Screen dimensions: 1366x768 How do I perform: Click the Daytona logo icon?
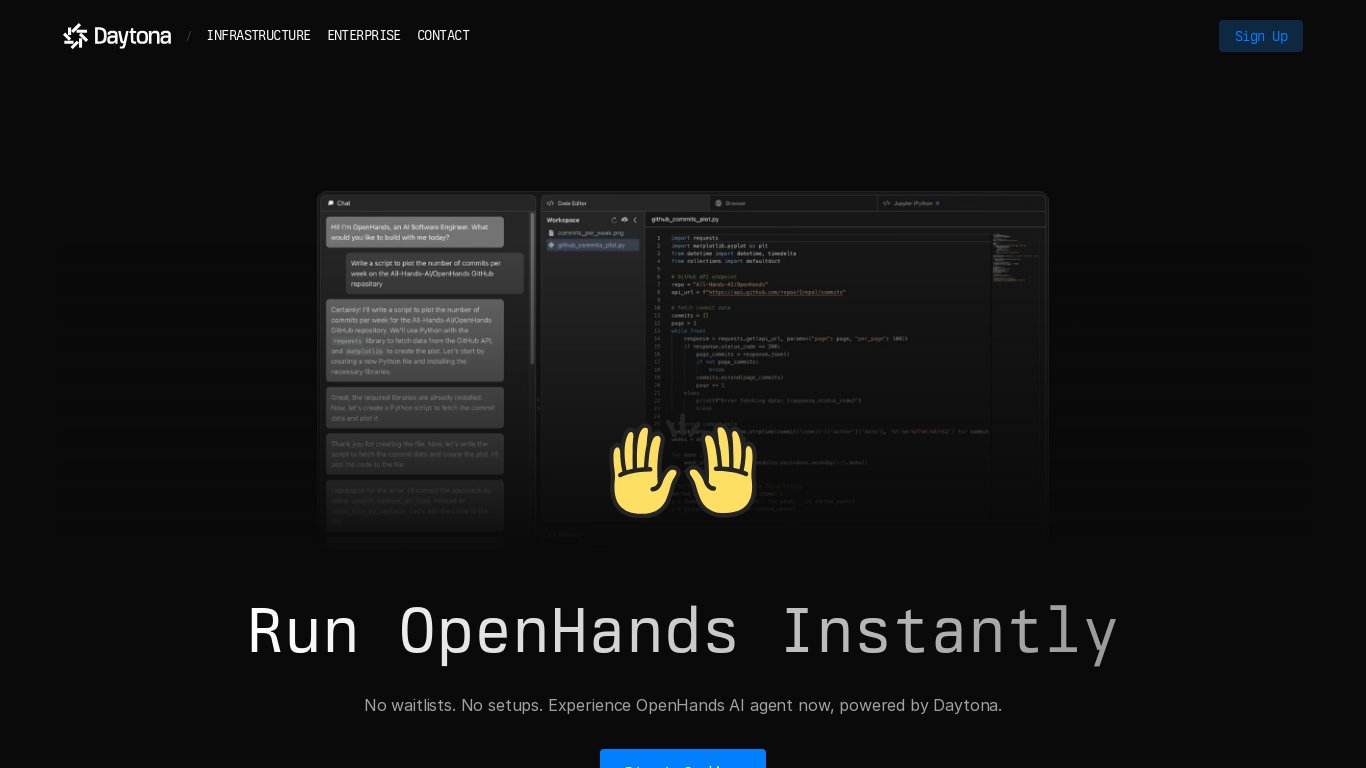76,36
